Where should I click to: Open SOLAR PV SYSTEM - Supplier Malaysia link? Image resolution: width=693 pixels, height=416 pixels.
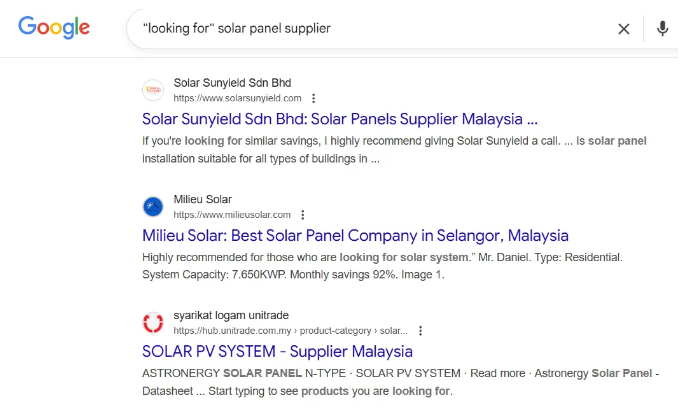tap(277, 352)
